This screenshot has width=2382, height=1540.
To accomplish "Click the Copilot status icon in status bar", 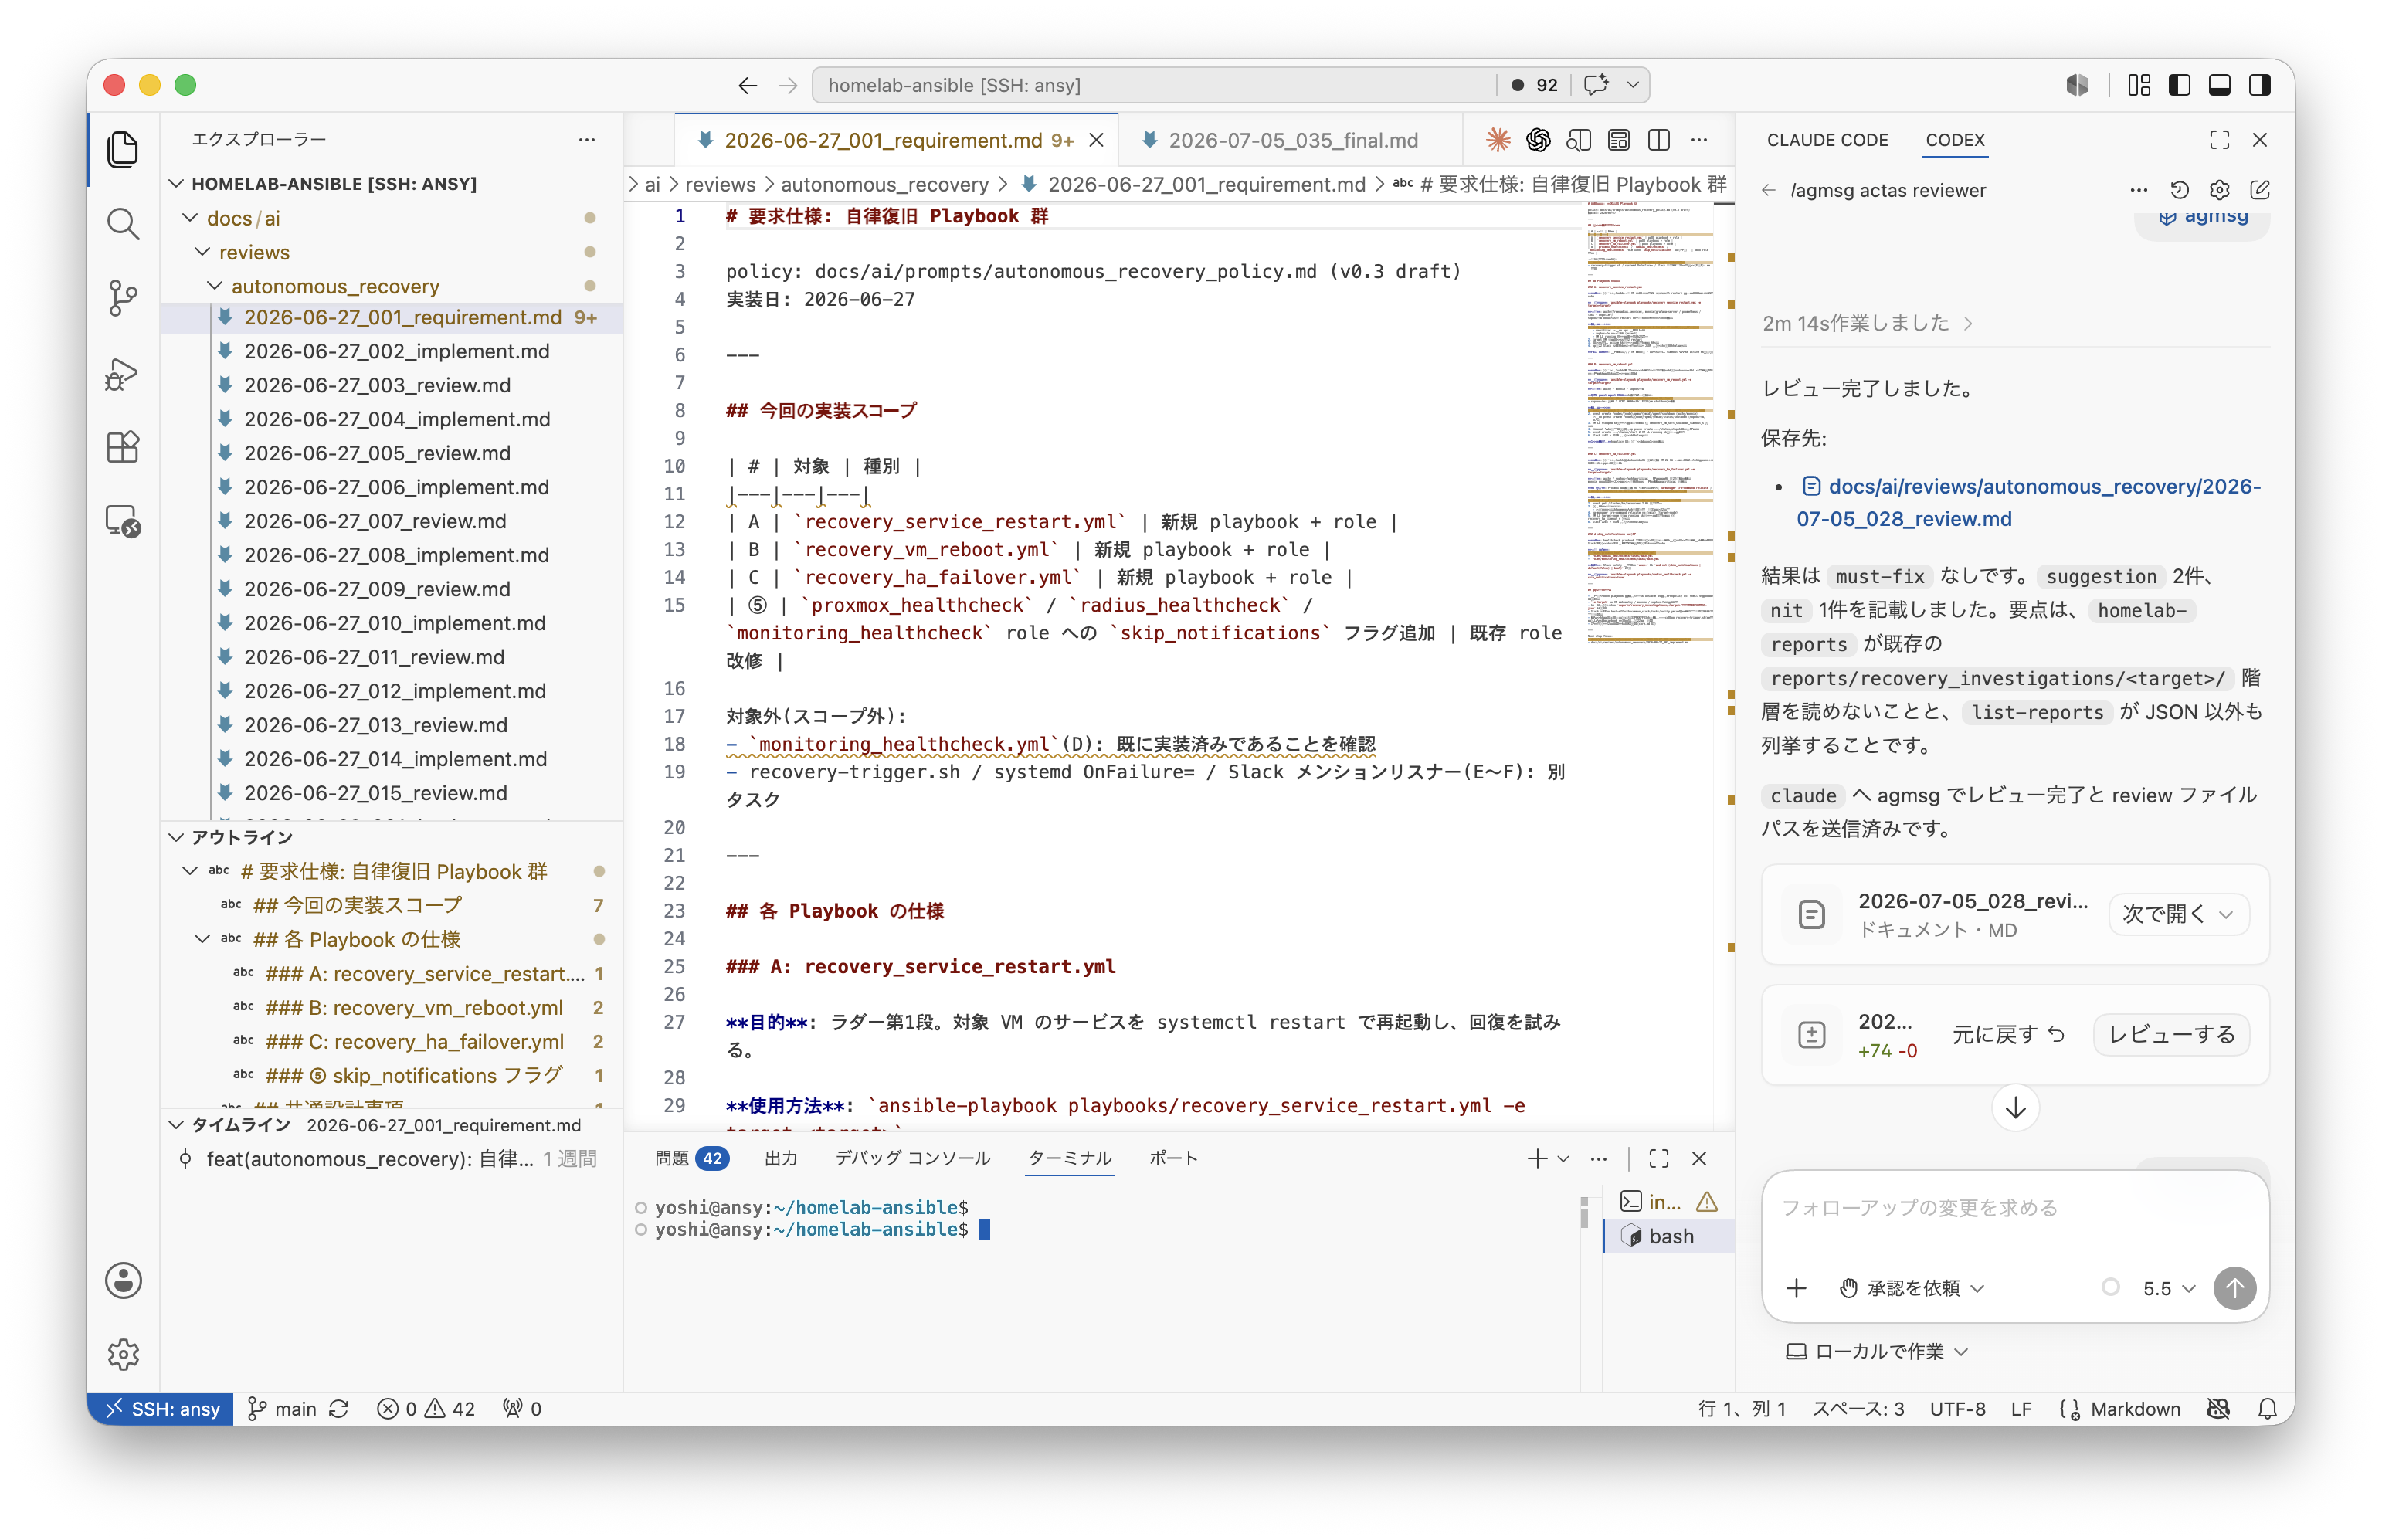I will click(2218, 1408).
